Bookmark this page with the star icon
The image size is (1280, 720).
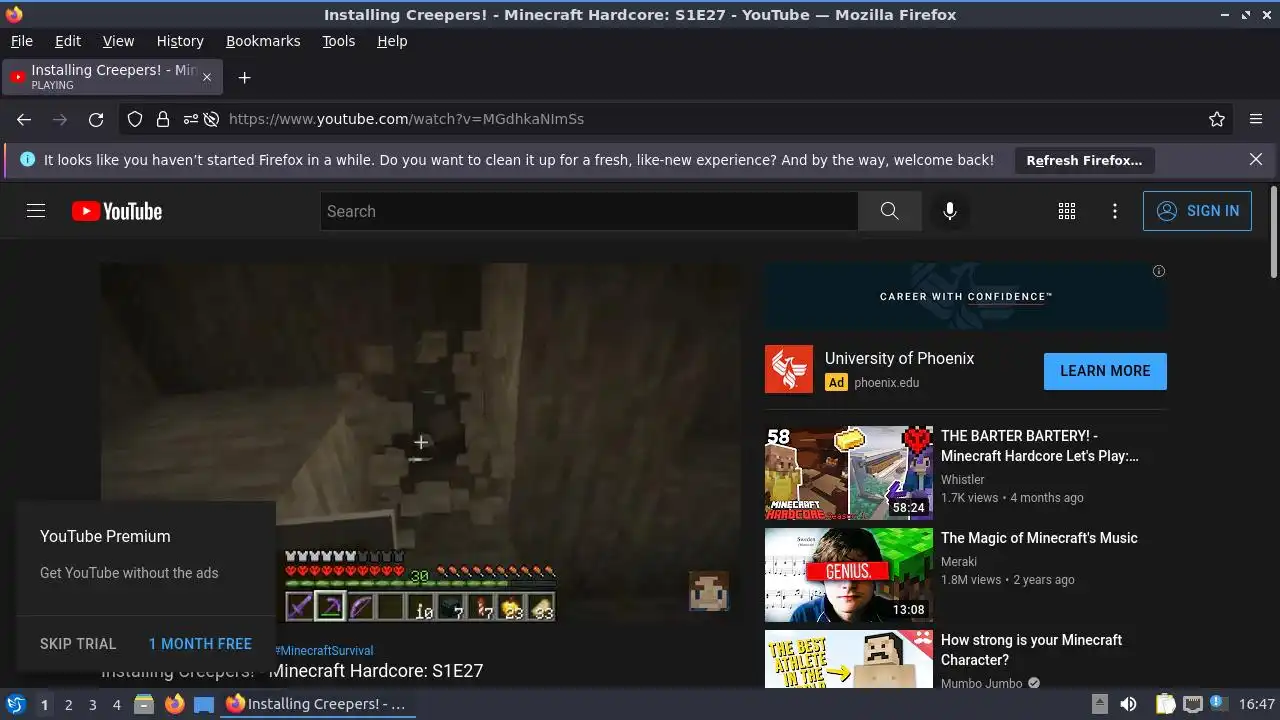tap(1217, 119)
